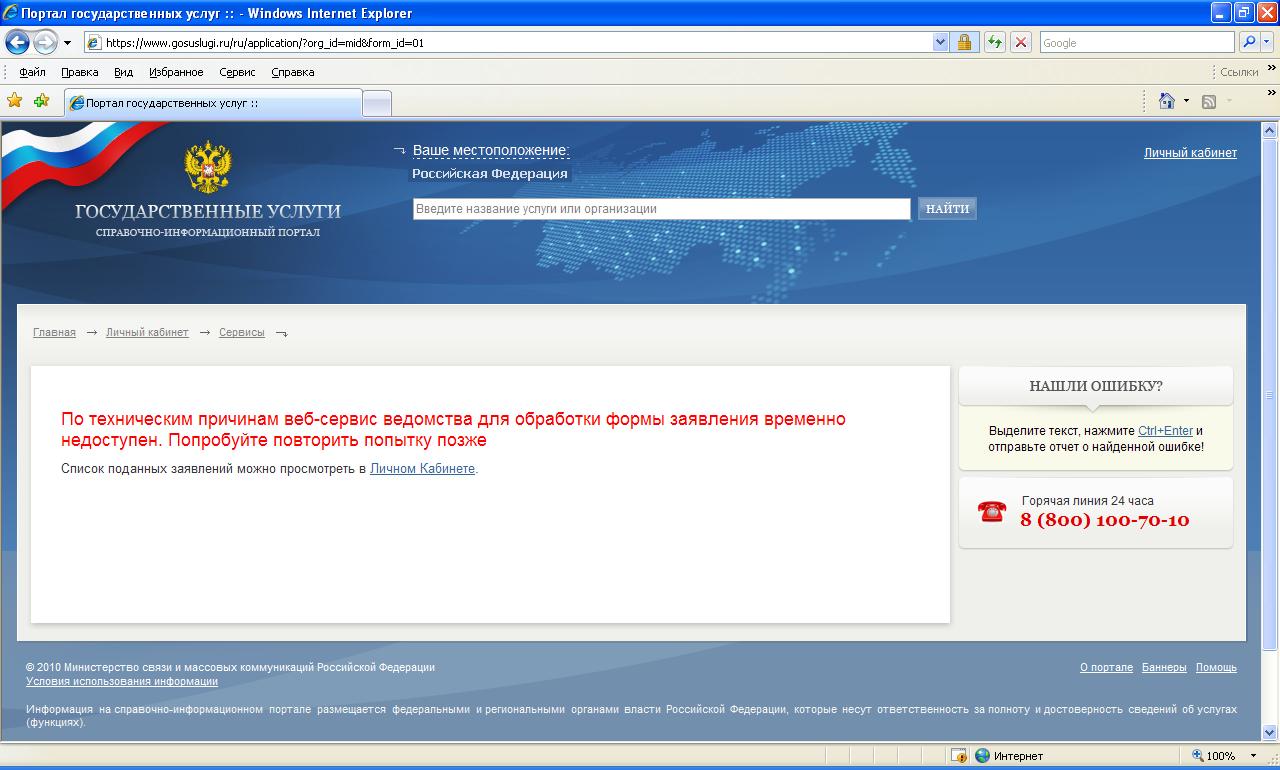This screenshot has width=1280, height=770.
Task: Click the Государственные услуги portal title
Action: coord(208,211)
